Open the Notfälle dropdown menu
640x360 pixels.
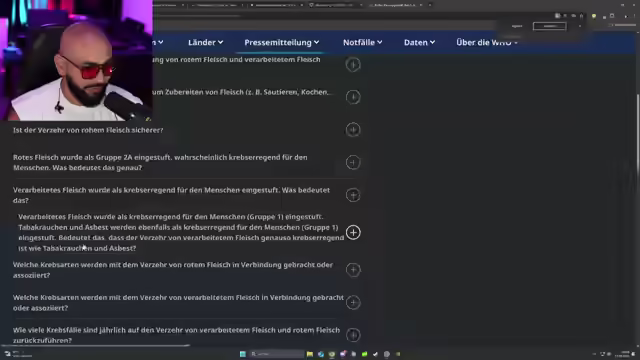[x=362, y=42]
